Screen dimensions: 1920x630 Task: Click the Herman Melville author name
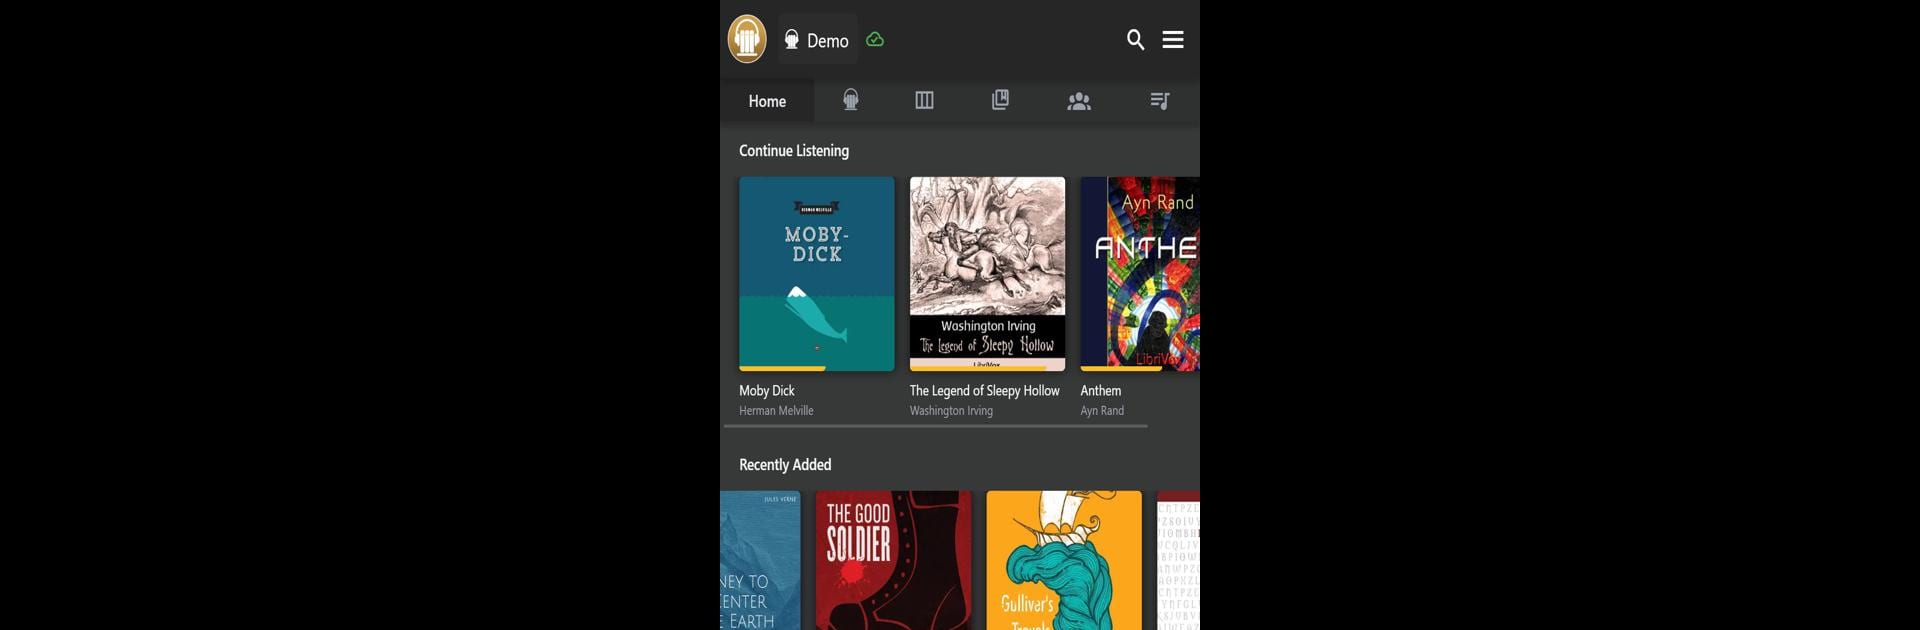pyautogui.click(x=776, y=411)
